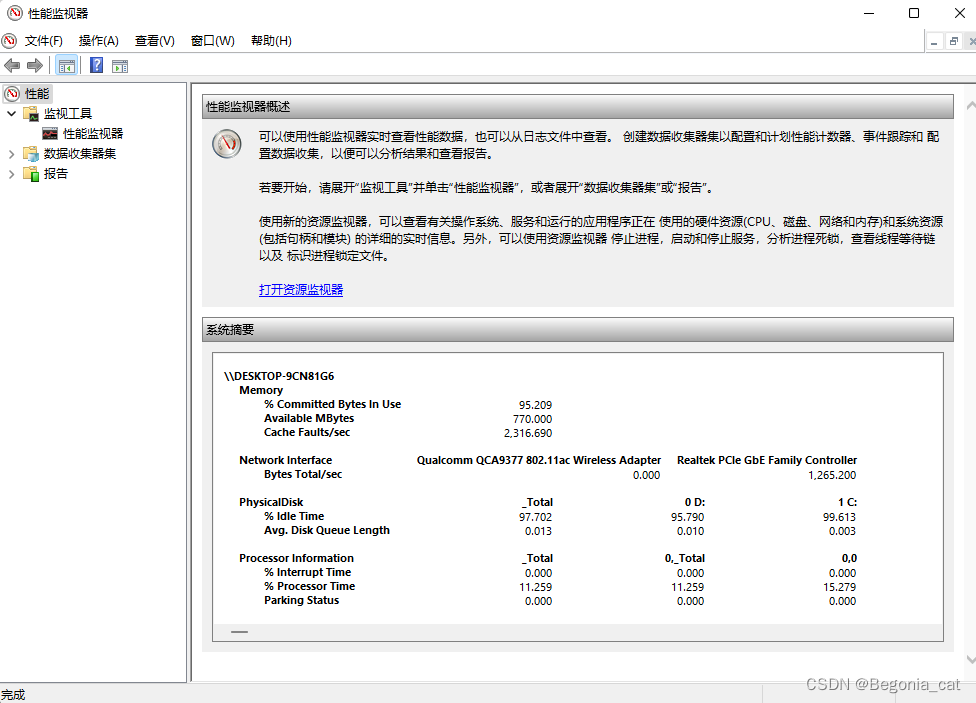Open the 操作 menu
This screenshot has width=976, height=703.
tap(97, 40)
